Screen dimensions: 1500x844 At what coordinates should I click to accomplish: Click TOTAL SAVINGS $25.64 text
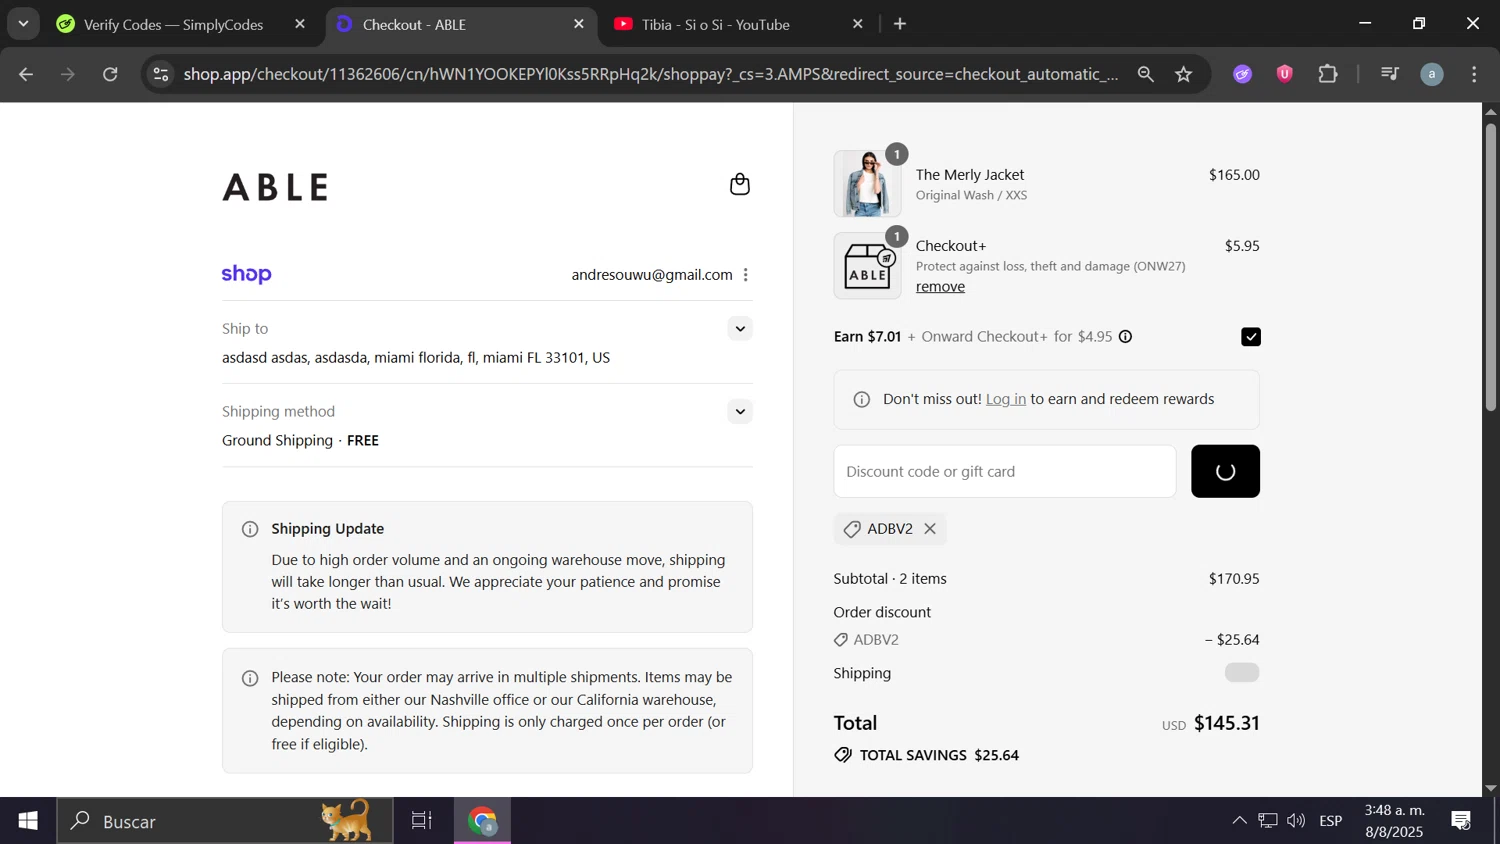(x=939, y=755)
